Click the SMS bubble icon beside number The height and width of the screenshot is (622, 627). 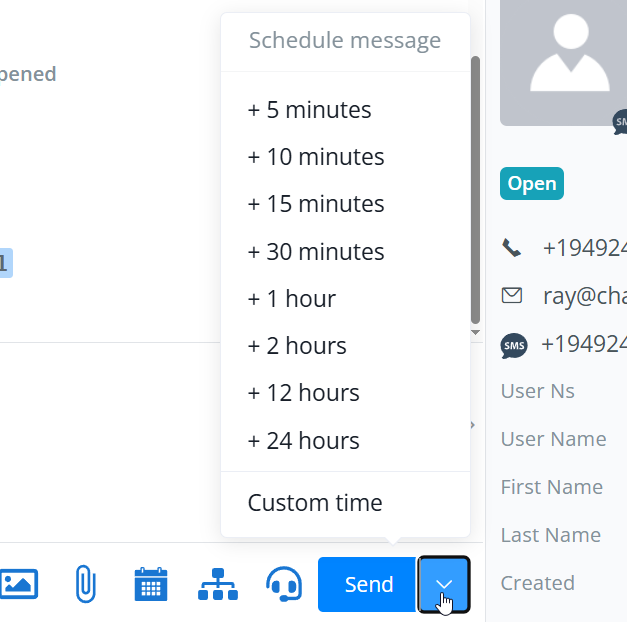tap(514, 346)
